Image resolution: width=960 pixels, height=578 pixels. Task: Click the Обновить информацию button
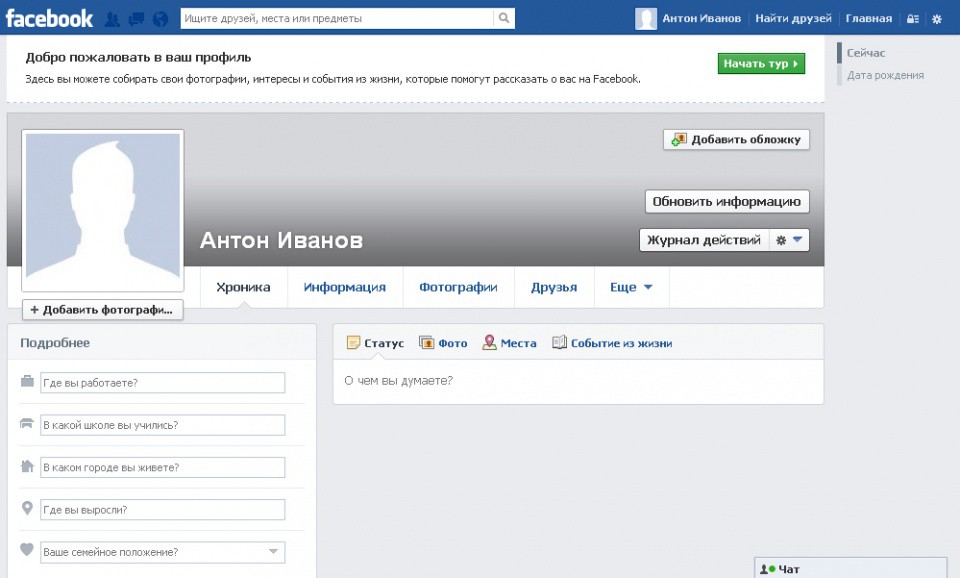726,201
